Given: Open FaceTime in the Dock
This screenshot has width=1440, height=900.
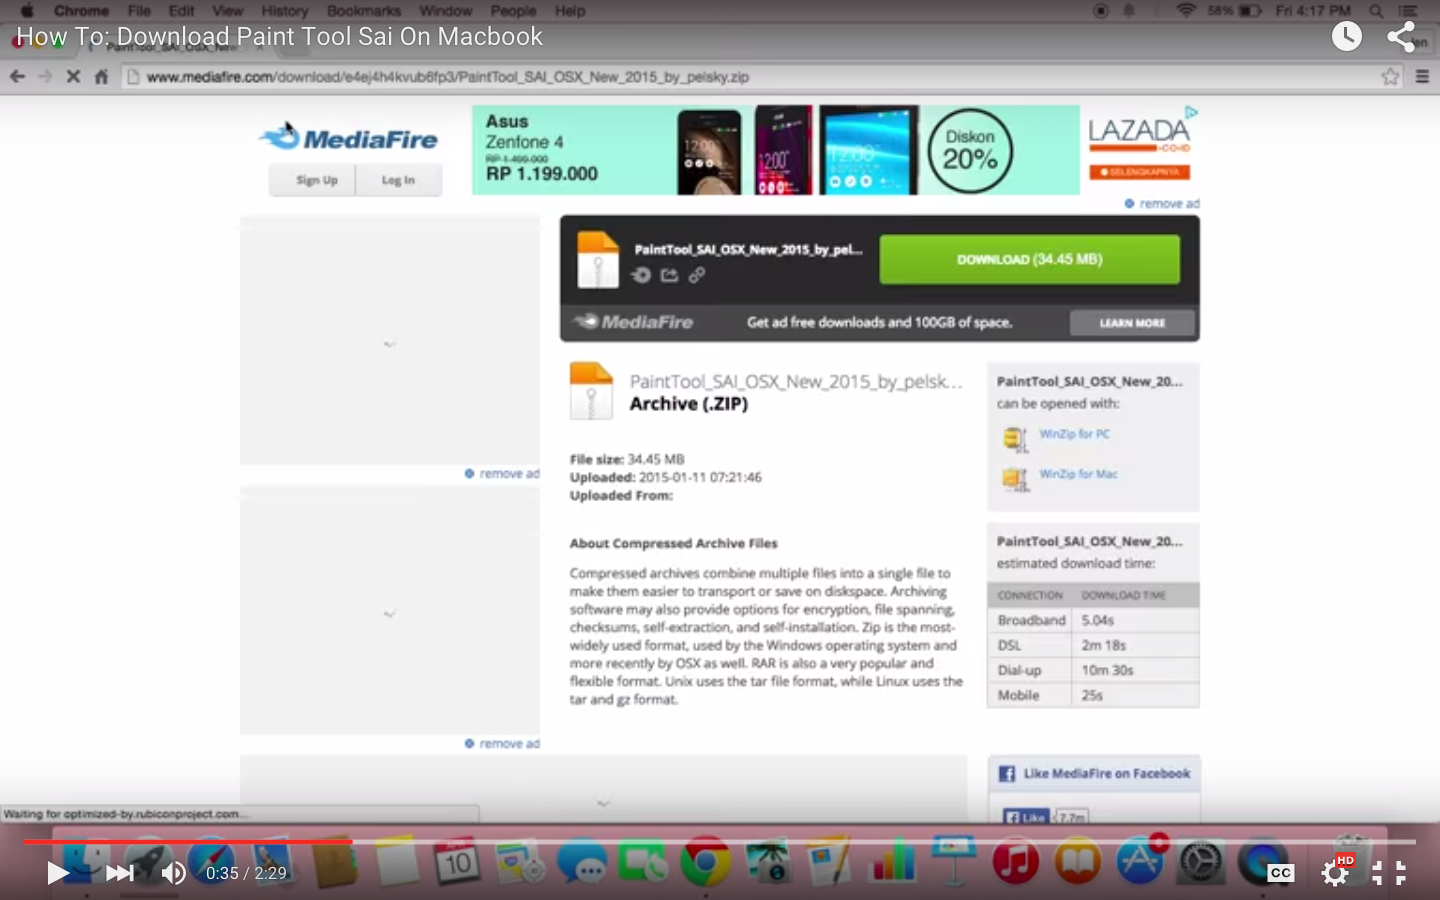Looking at the screenshot, I should (x=643, y=860).
